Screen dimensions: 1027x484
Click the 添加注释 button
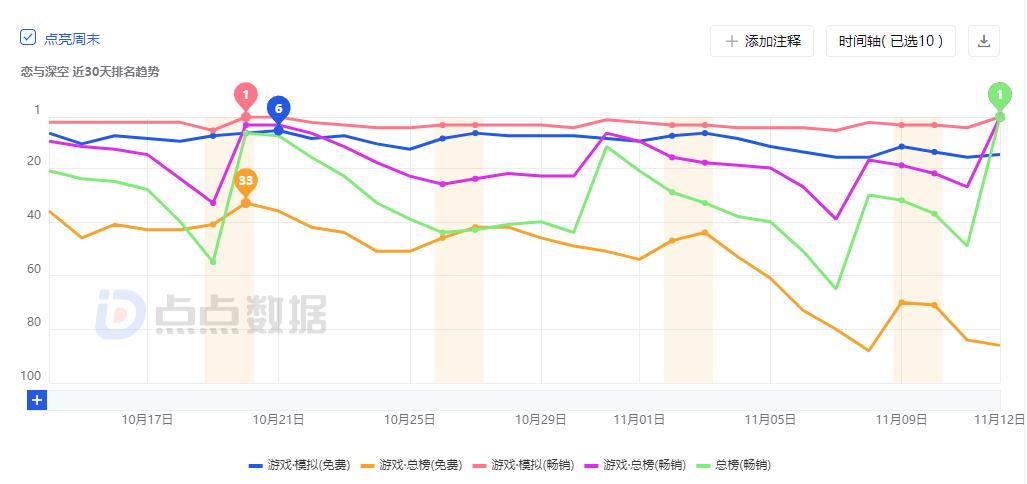[x=762, y=41]
